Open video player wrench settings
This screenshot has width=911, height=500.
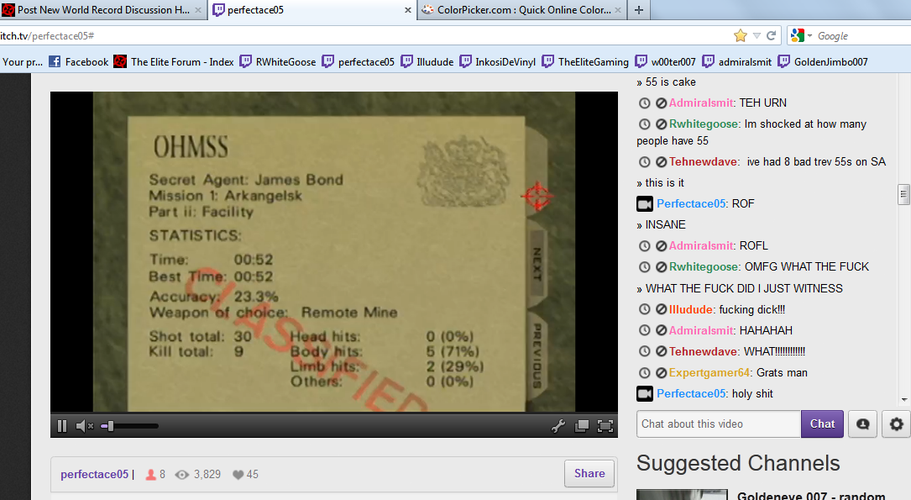(x=559, y=426)
